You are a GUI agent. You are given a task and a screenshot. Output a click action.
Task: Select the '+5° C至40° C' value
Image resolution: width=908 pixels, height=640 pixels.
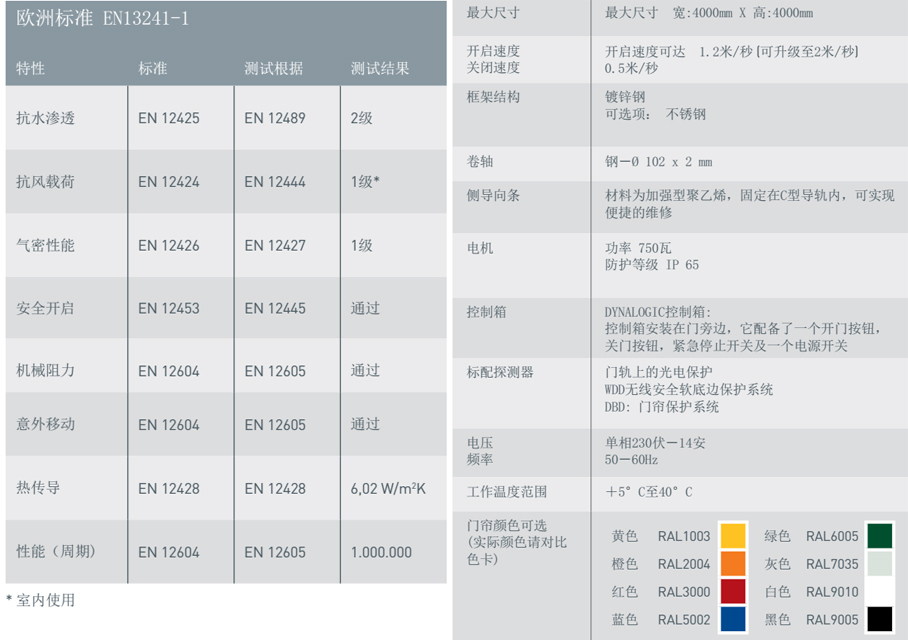pos(649,492)
